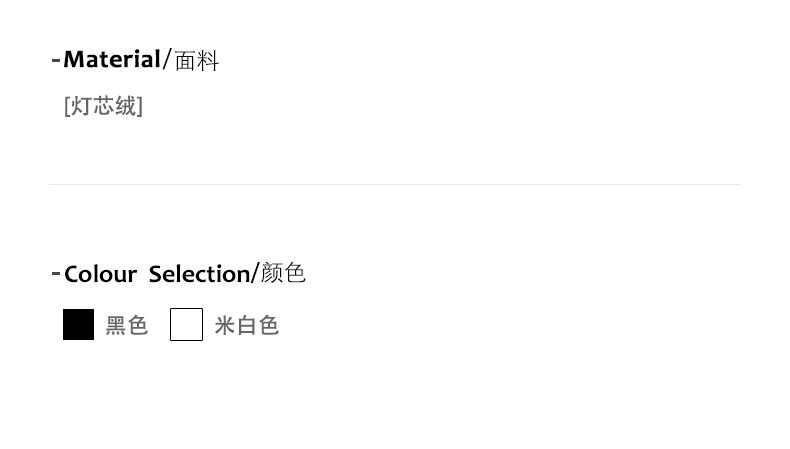Screen dimensions: 790x449
Task: Click the bold Material heading
Action: pyautogui.click(x=111, y=60)
